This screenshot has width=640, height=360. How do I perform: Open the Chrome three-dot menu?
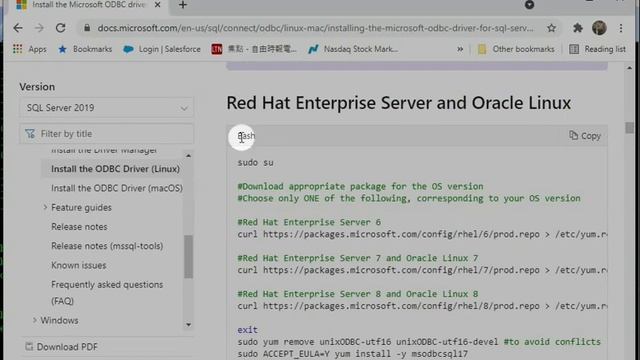coord(621,28)
